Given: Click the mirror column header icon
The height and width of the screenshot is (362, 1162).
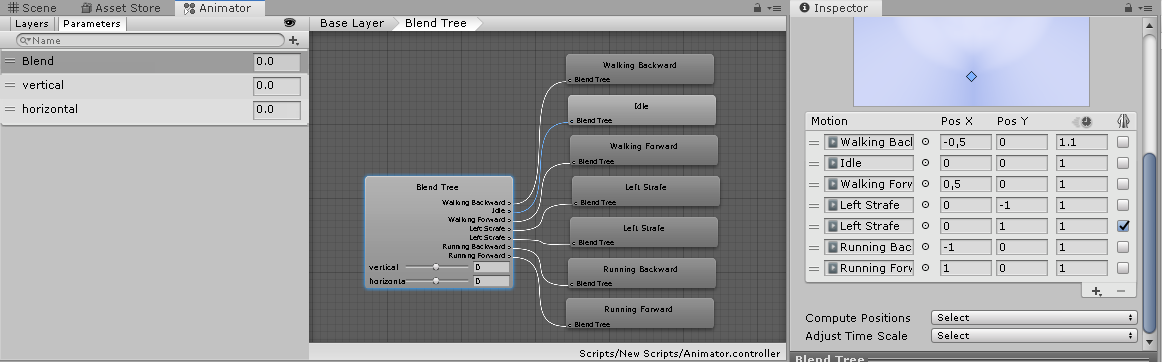Looking at the screenshot, I should (1123, 122).
